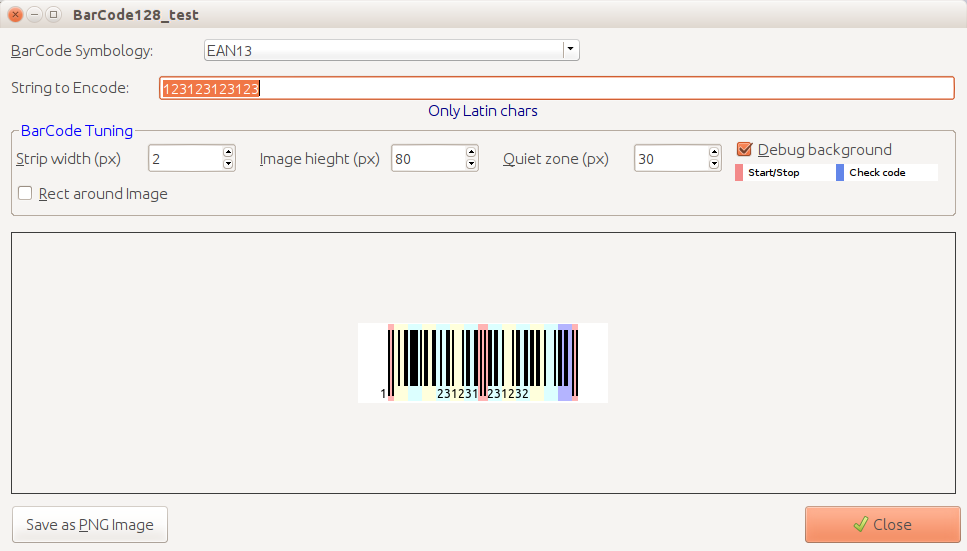Decrease Quiet zone with down arrow

click(x=714, y=164)
